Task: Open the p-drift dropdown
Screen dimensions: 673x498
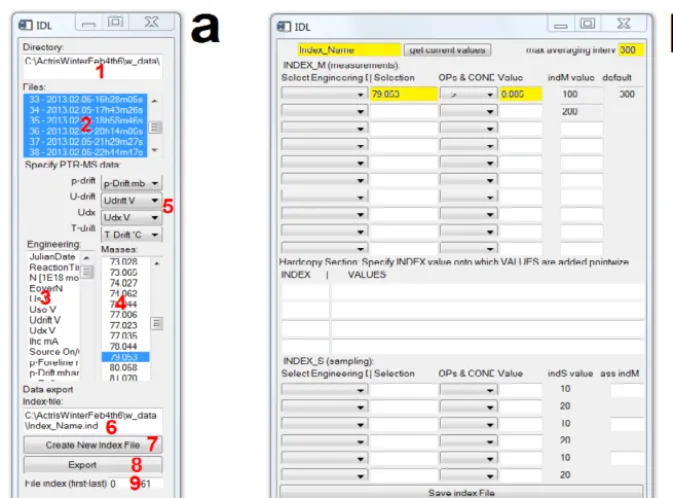Action: 131,183
